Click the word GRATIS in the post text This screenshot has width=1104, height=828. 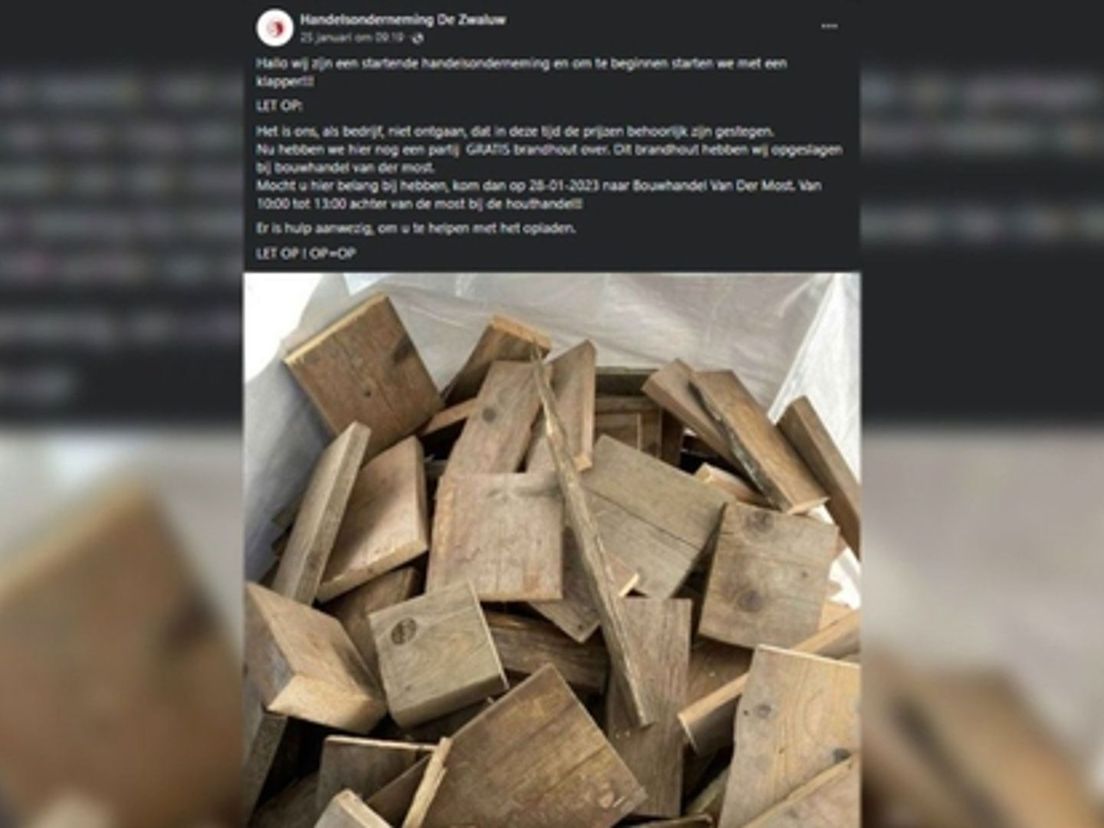tap(487, 150)
